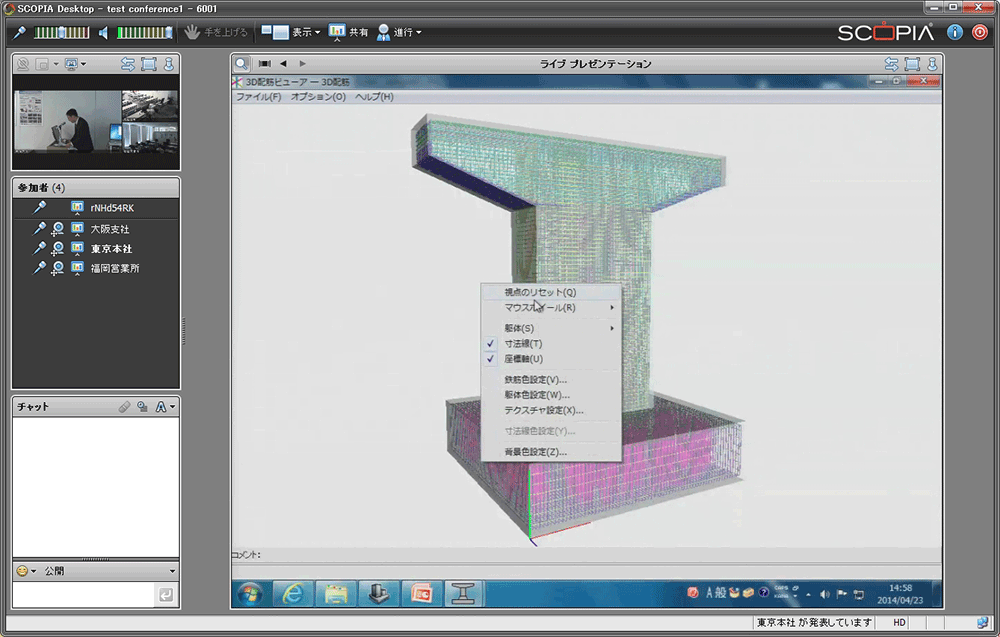Open the SCOPIA info icon
This screenshot has width=1000, height=637.
pyautogui.click(x=955, y=32)
